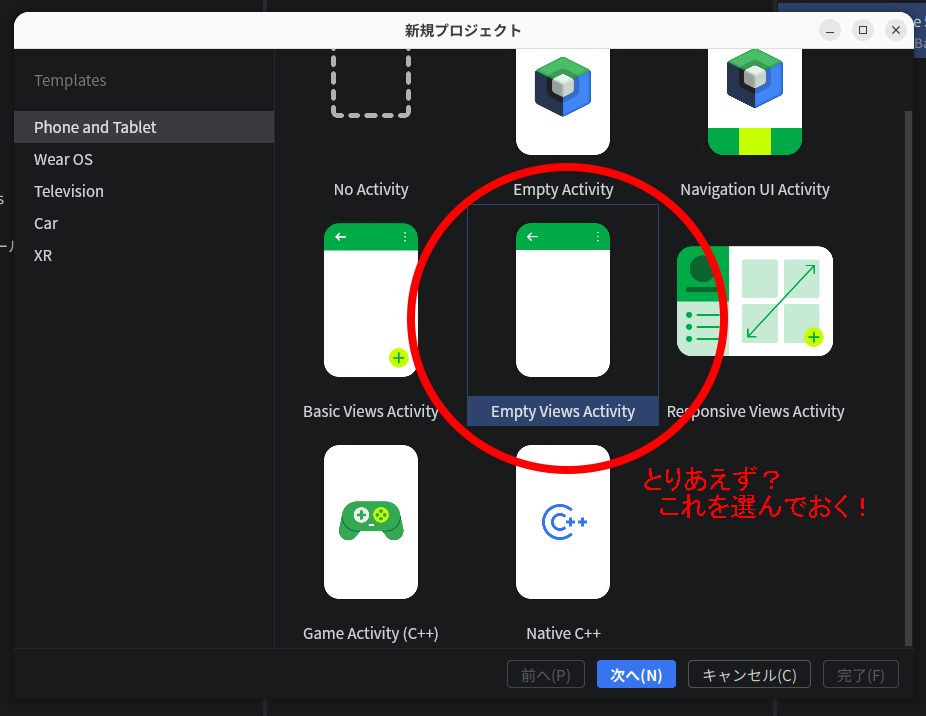926x716 pixels.
Task: Select the Empty Views Activity template
Action: tap(563, 300)
